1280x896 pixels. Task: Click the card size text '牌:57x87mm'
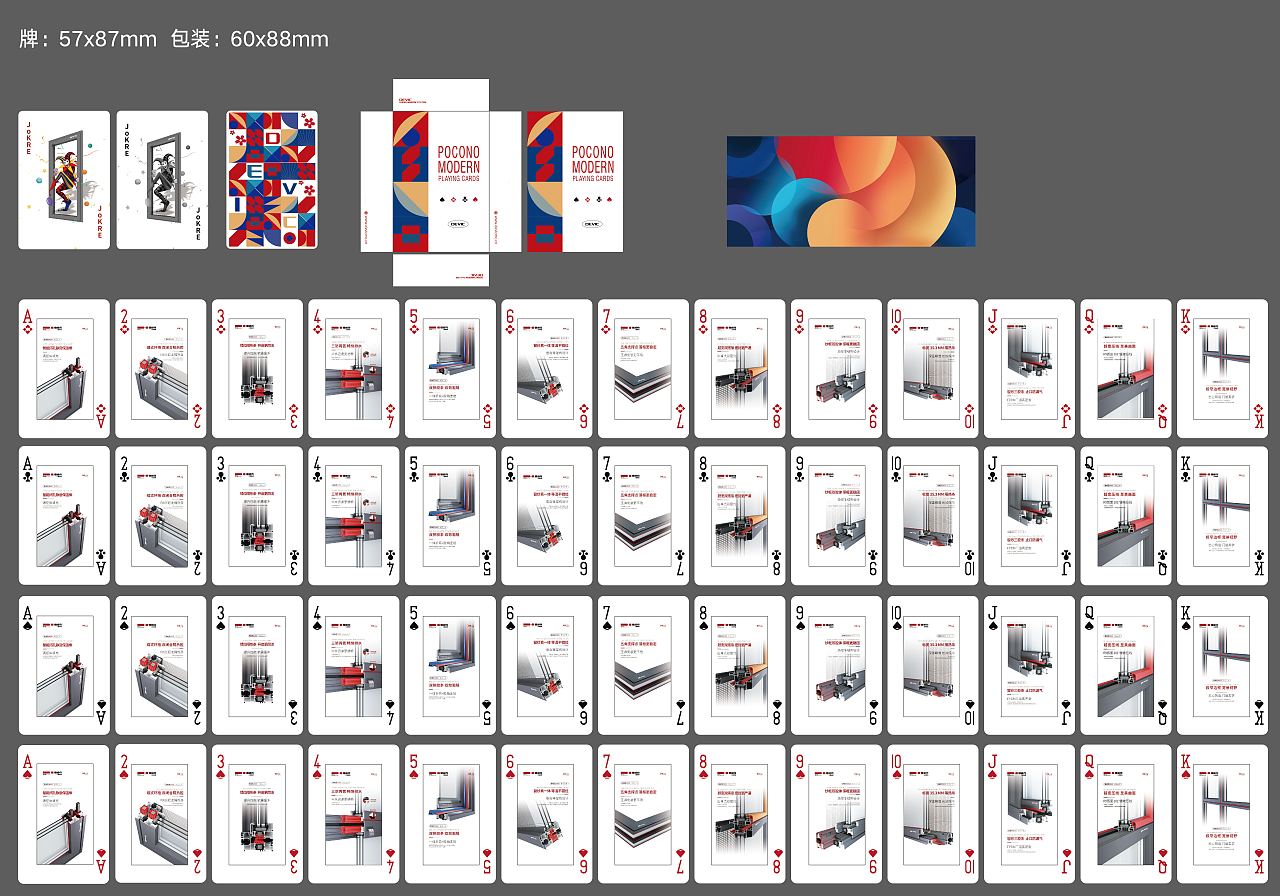pos(88,39)
